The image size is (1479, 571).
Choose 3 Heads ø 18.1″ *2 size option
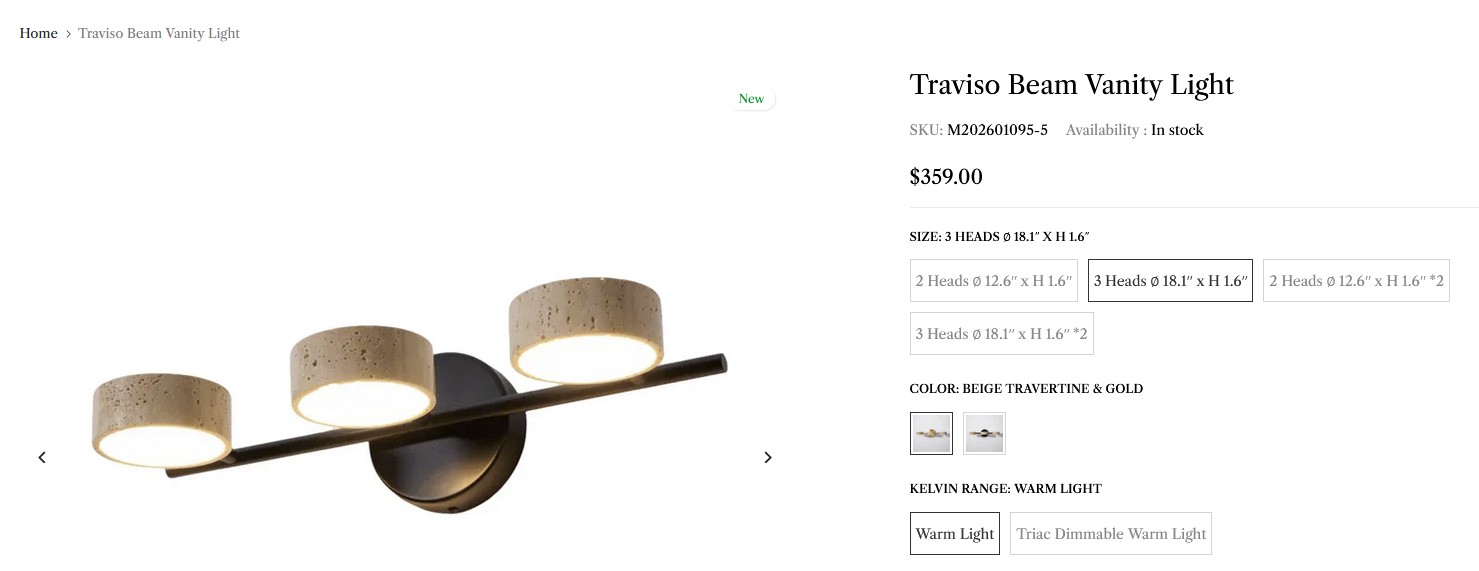1002,334
